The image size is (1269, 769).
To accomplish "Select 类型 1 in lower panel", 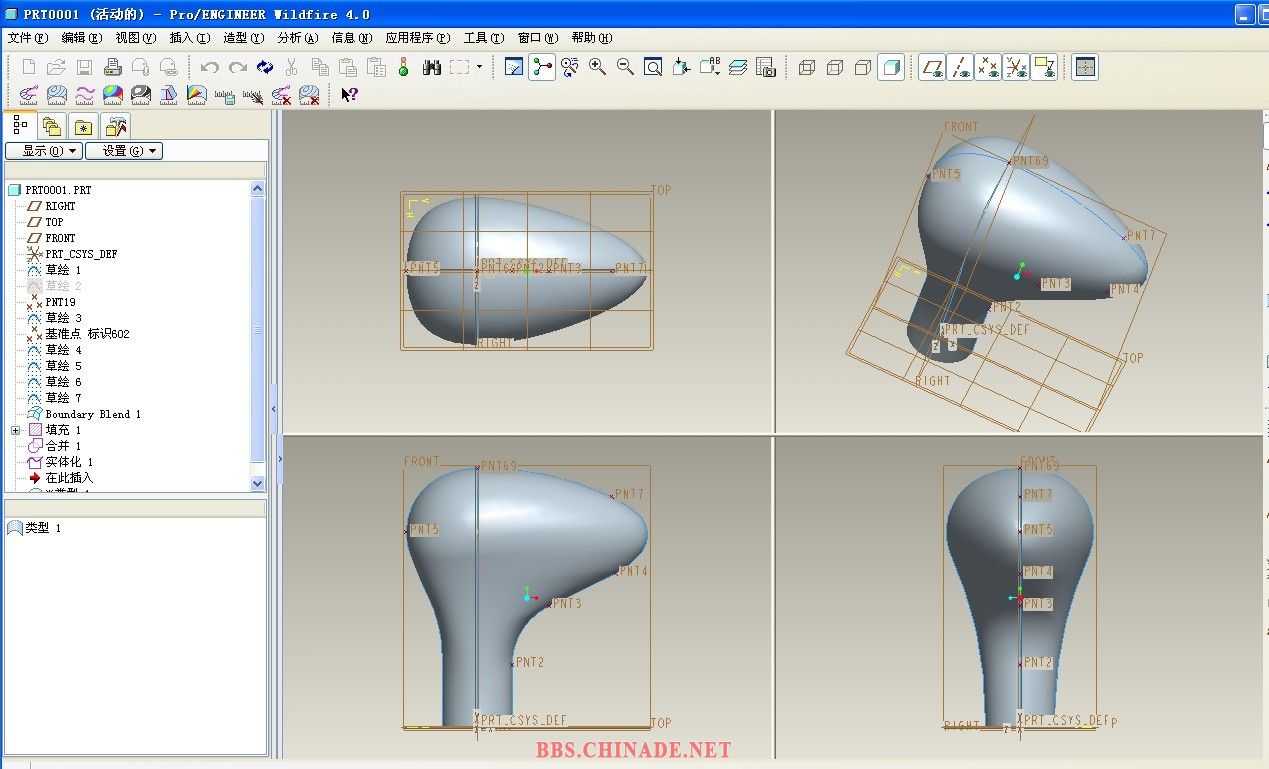I will 43,528.
